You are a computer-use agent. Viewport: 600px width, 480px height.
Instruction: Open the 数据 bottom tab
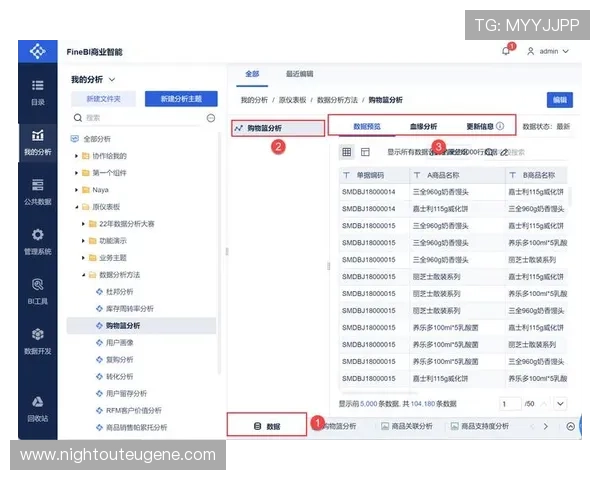267,426
